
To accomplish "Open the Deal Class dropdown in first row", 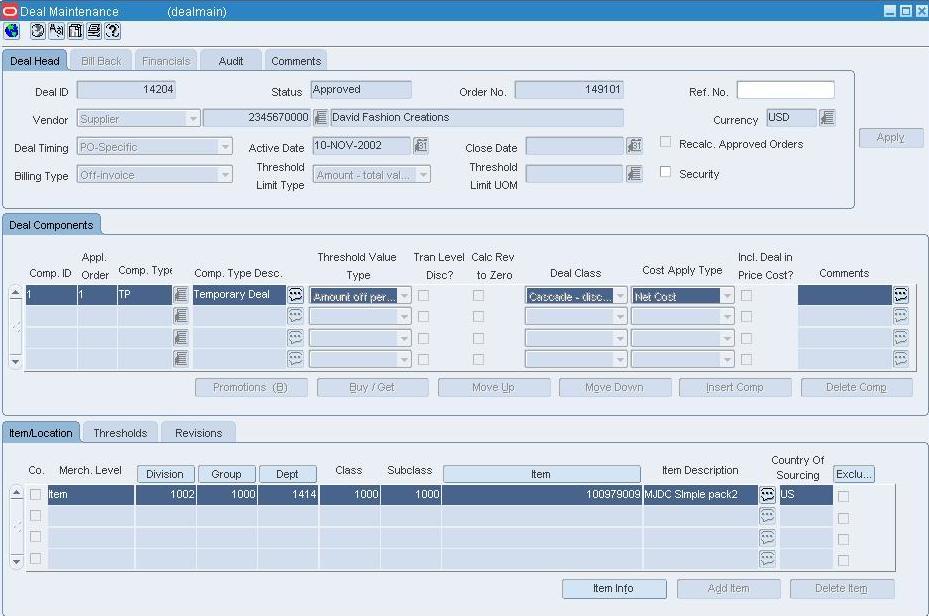I will [620, 296].
